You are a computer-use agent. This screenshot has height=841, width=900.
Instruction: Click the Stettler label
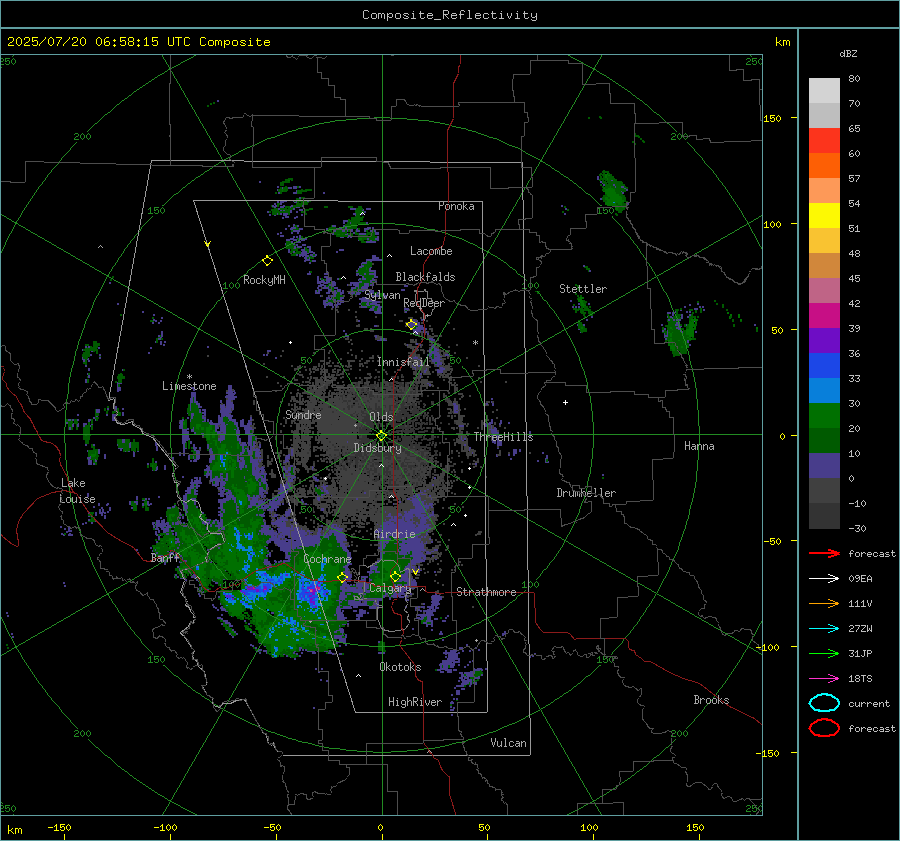[583, 289]
